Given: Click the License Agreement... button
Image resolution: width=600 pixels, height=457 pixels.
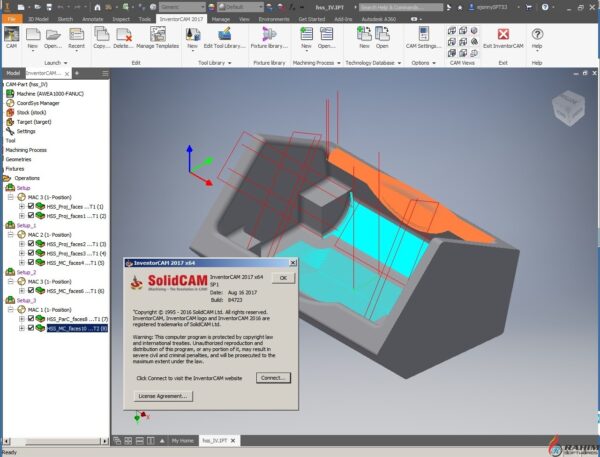Looking at the screenshot, I should point(163,396).
